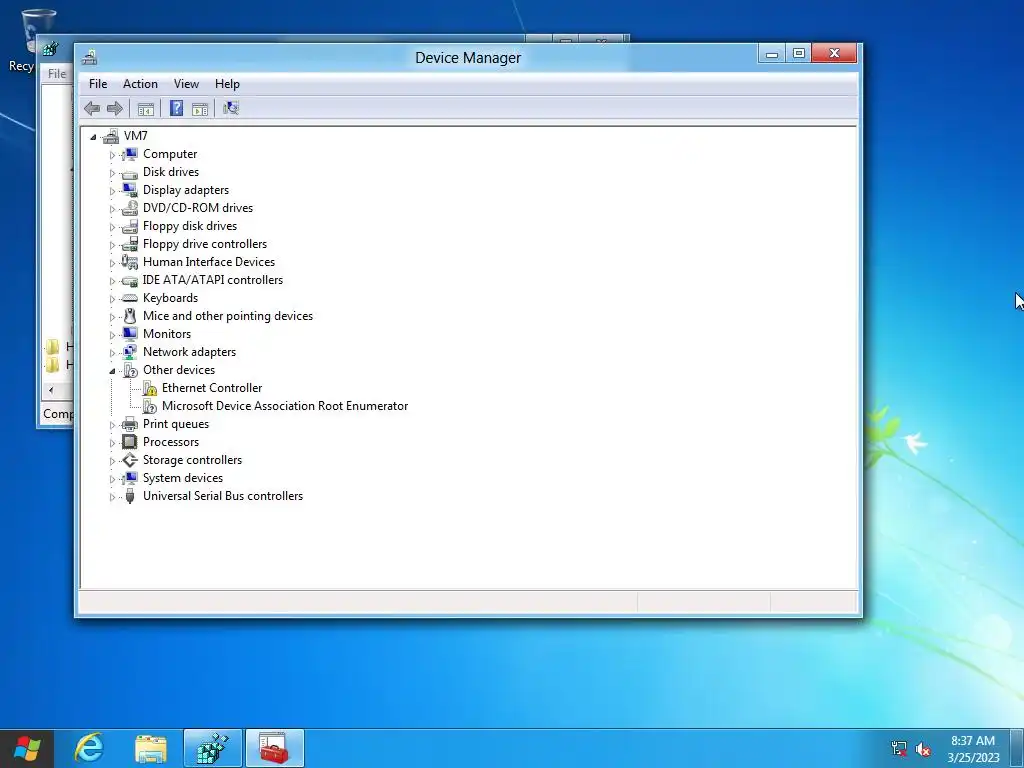Click the Processors chip icon
The image size is (1024, 768).
130,442
